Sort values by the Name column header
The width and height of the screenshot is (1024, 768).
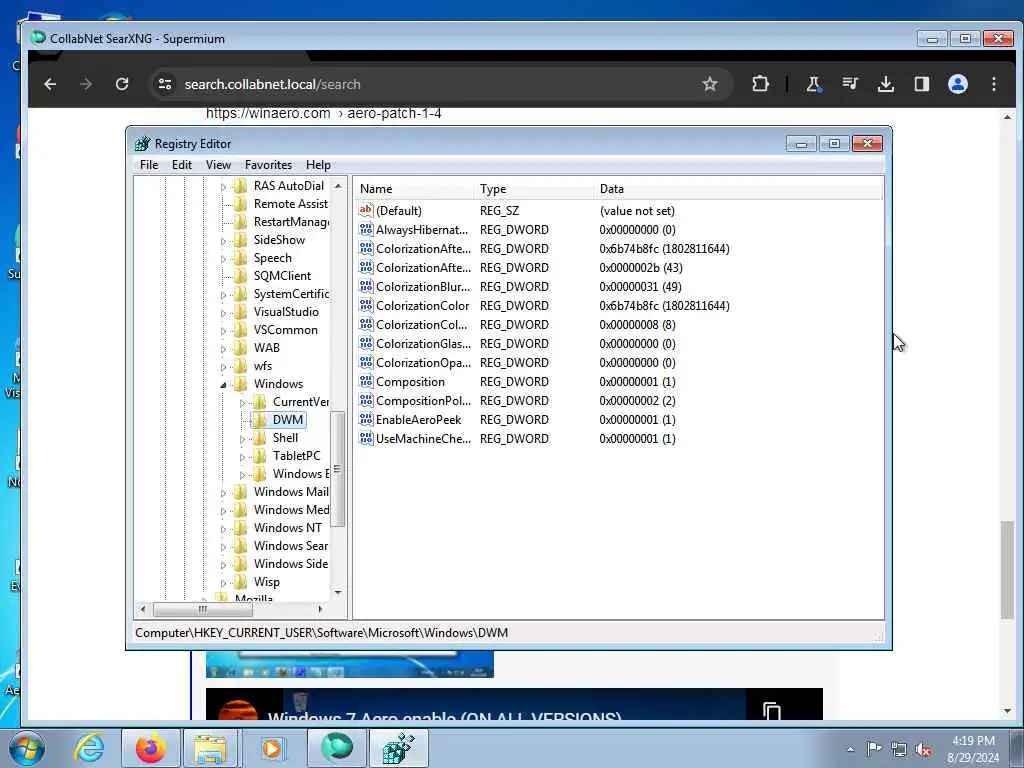414,189
